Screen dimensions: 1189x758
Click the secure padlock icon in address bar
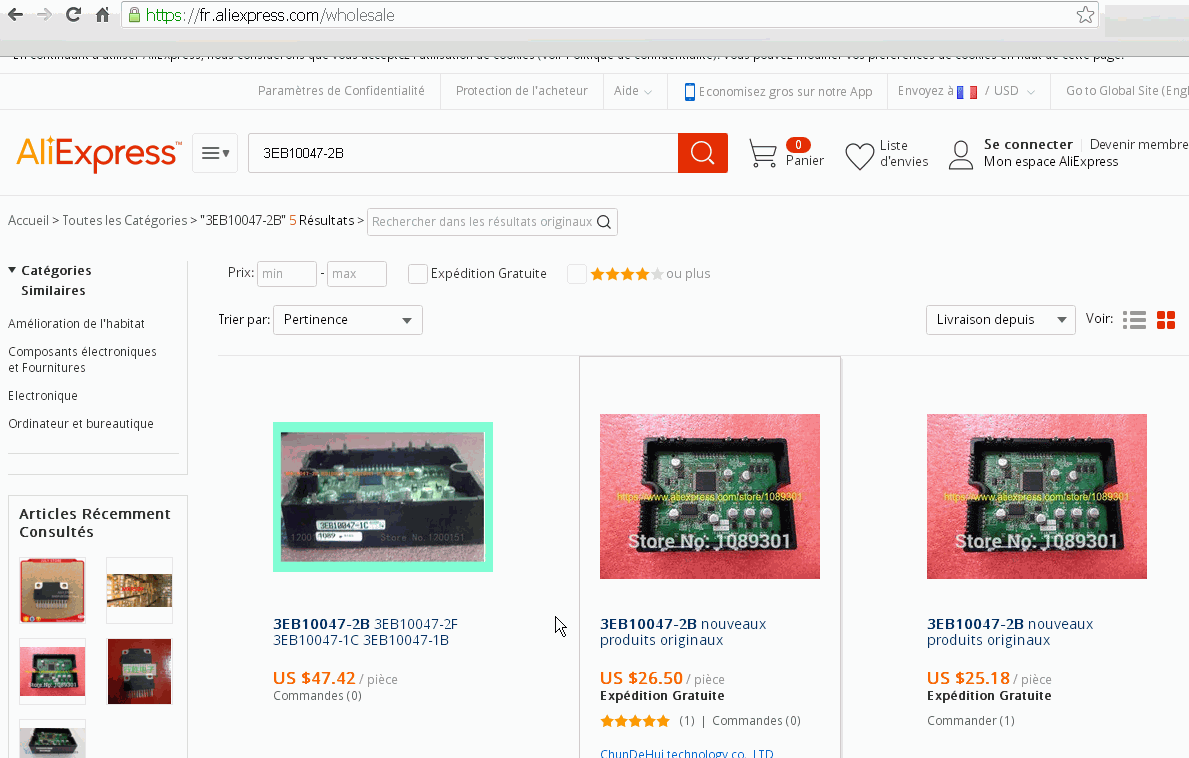(x=134, y=15)
